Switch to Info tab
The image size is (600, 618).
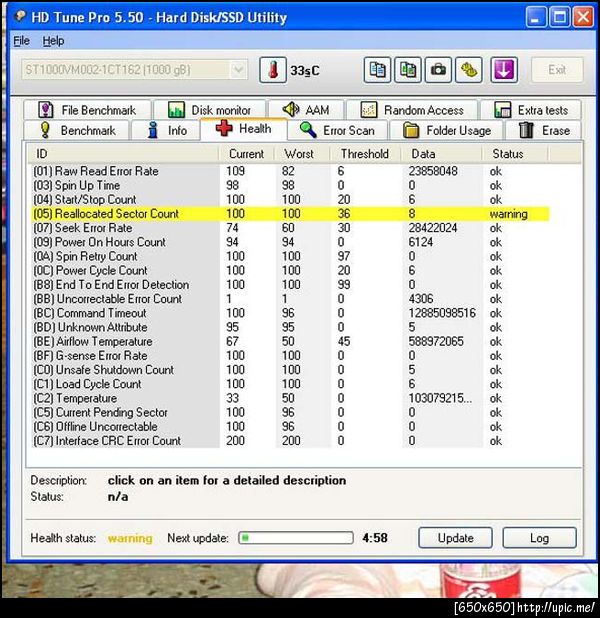tap(166, 130)
